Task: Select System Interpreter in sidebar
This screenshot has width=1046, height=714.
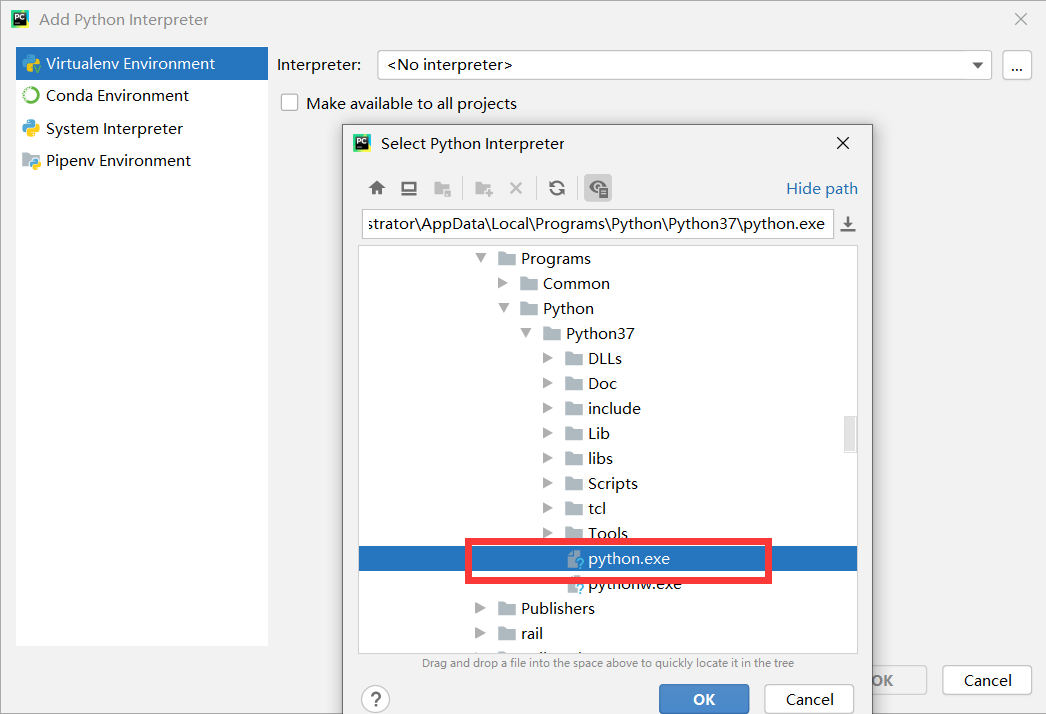Action: (x=142, y=128)
